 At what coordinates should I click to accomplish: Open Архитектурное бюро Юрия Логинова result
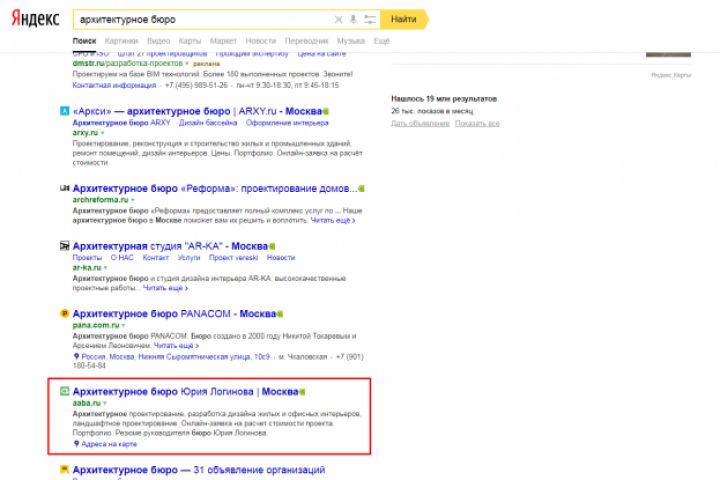pos(186,392)
